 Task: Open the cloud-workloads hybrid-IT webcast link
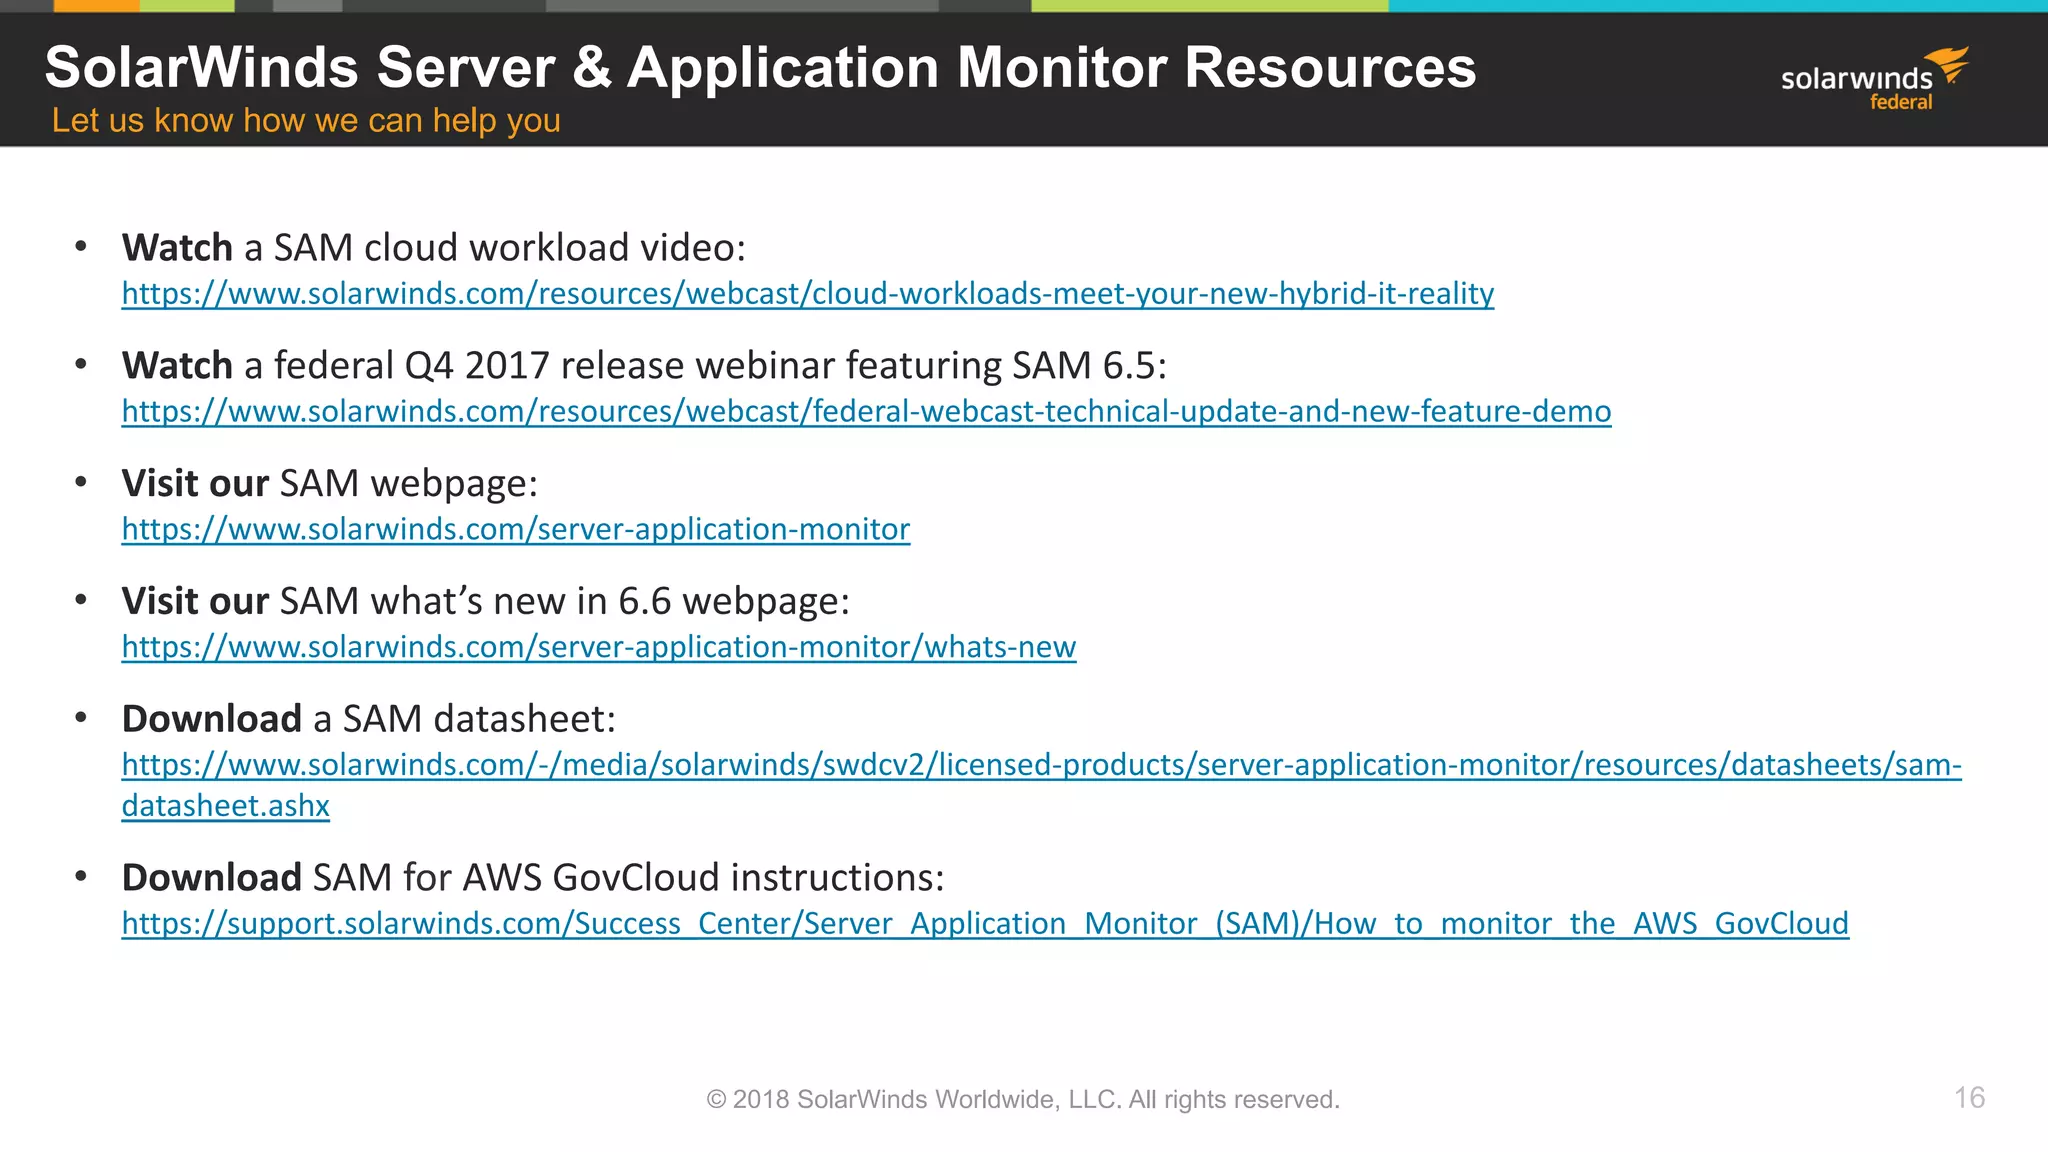point(808,293)
